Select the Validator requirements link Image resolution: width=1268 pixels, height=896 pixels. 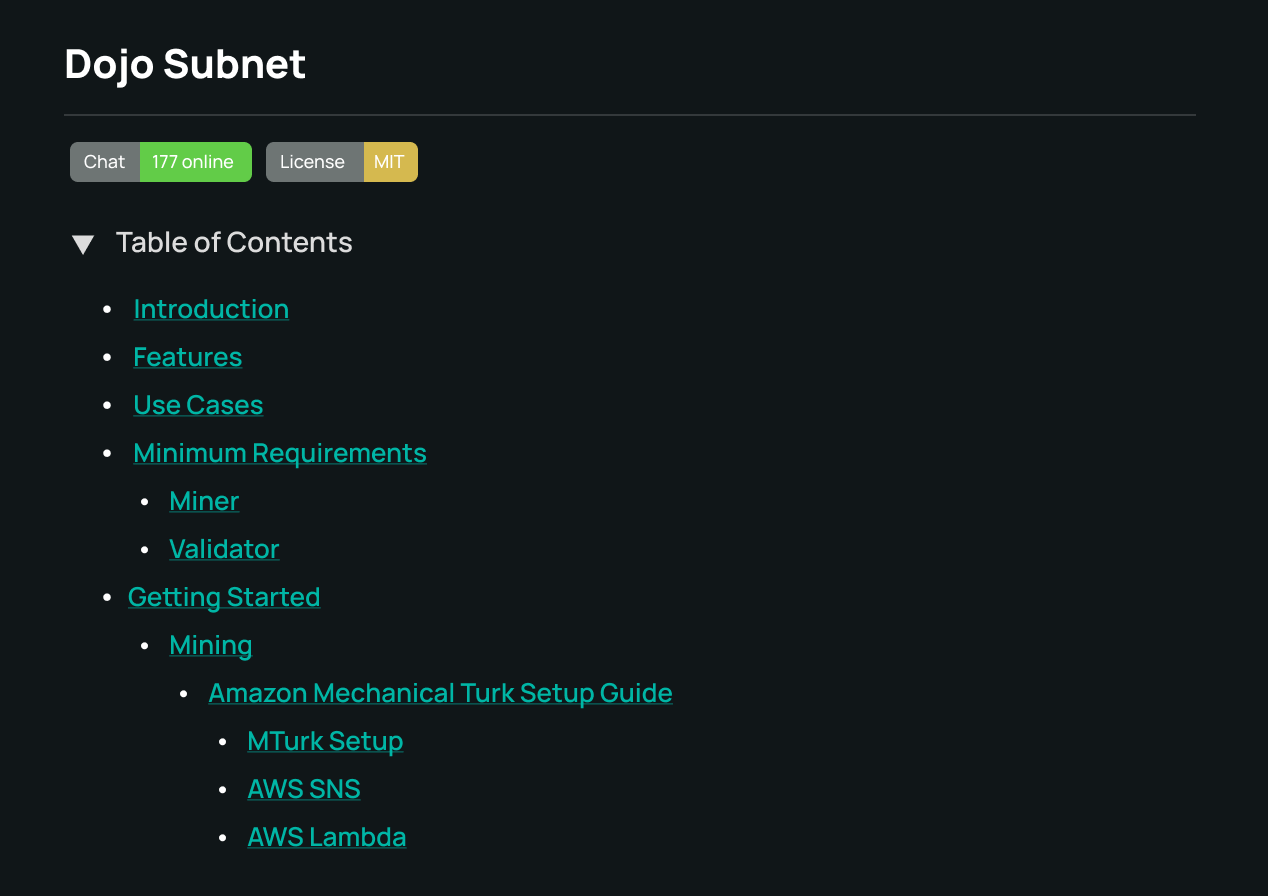(x=224, y=549)
